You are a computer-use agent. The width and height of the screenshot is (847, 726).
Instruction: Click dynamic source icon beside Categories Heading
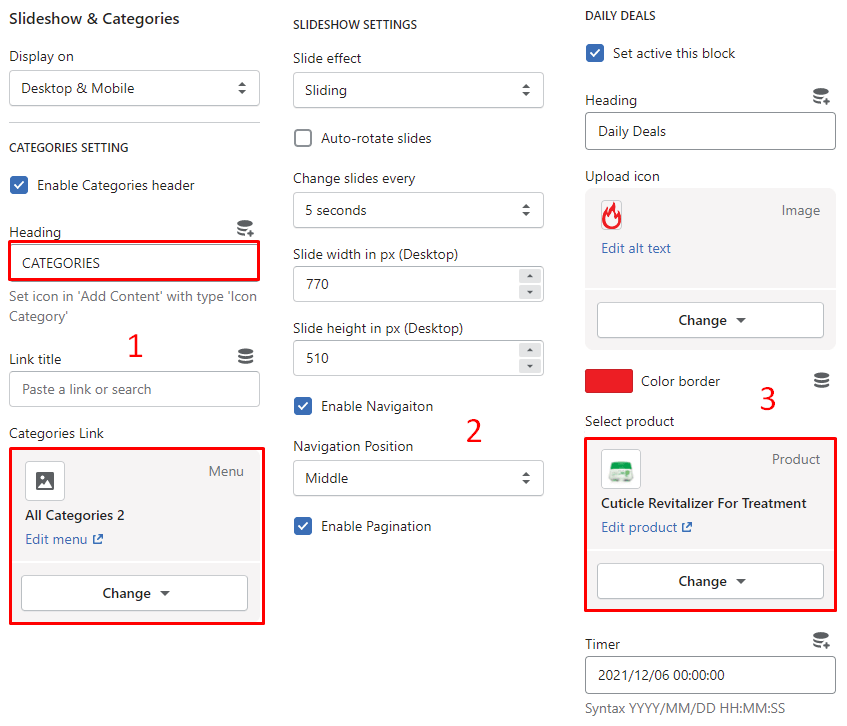coord(245,229)
